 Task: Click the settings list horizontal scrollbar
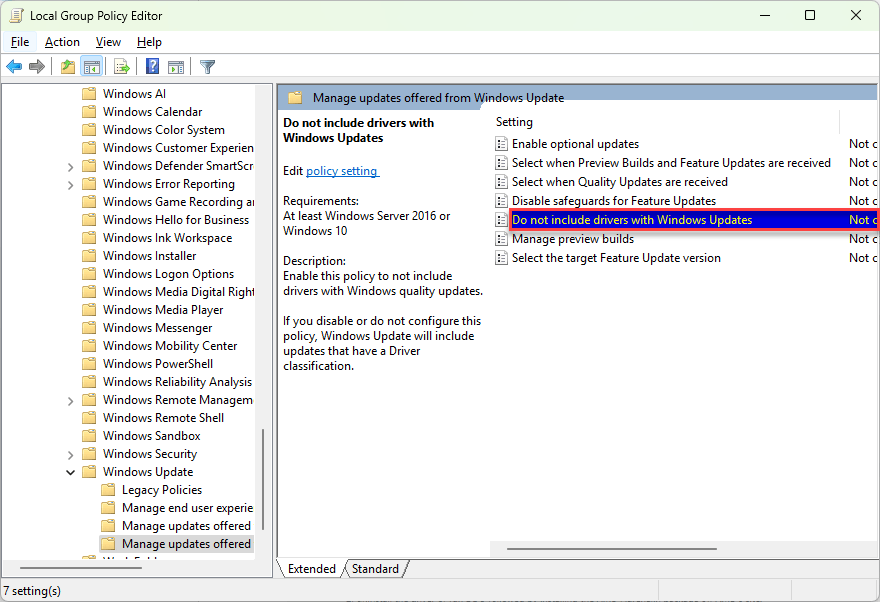[x=612, y=549]
